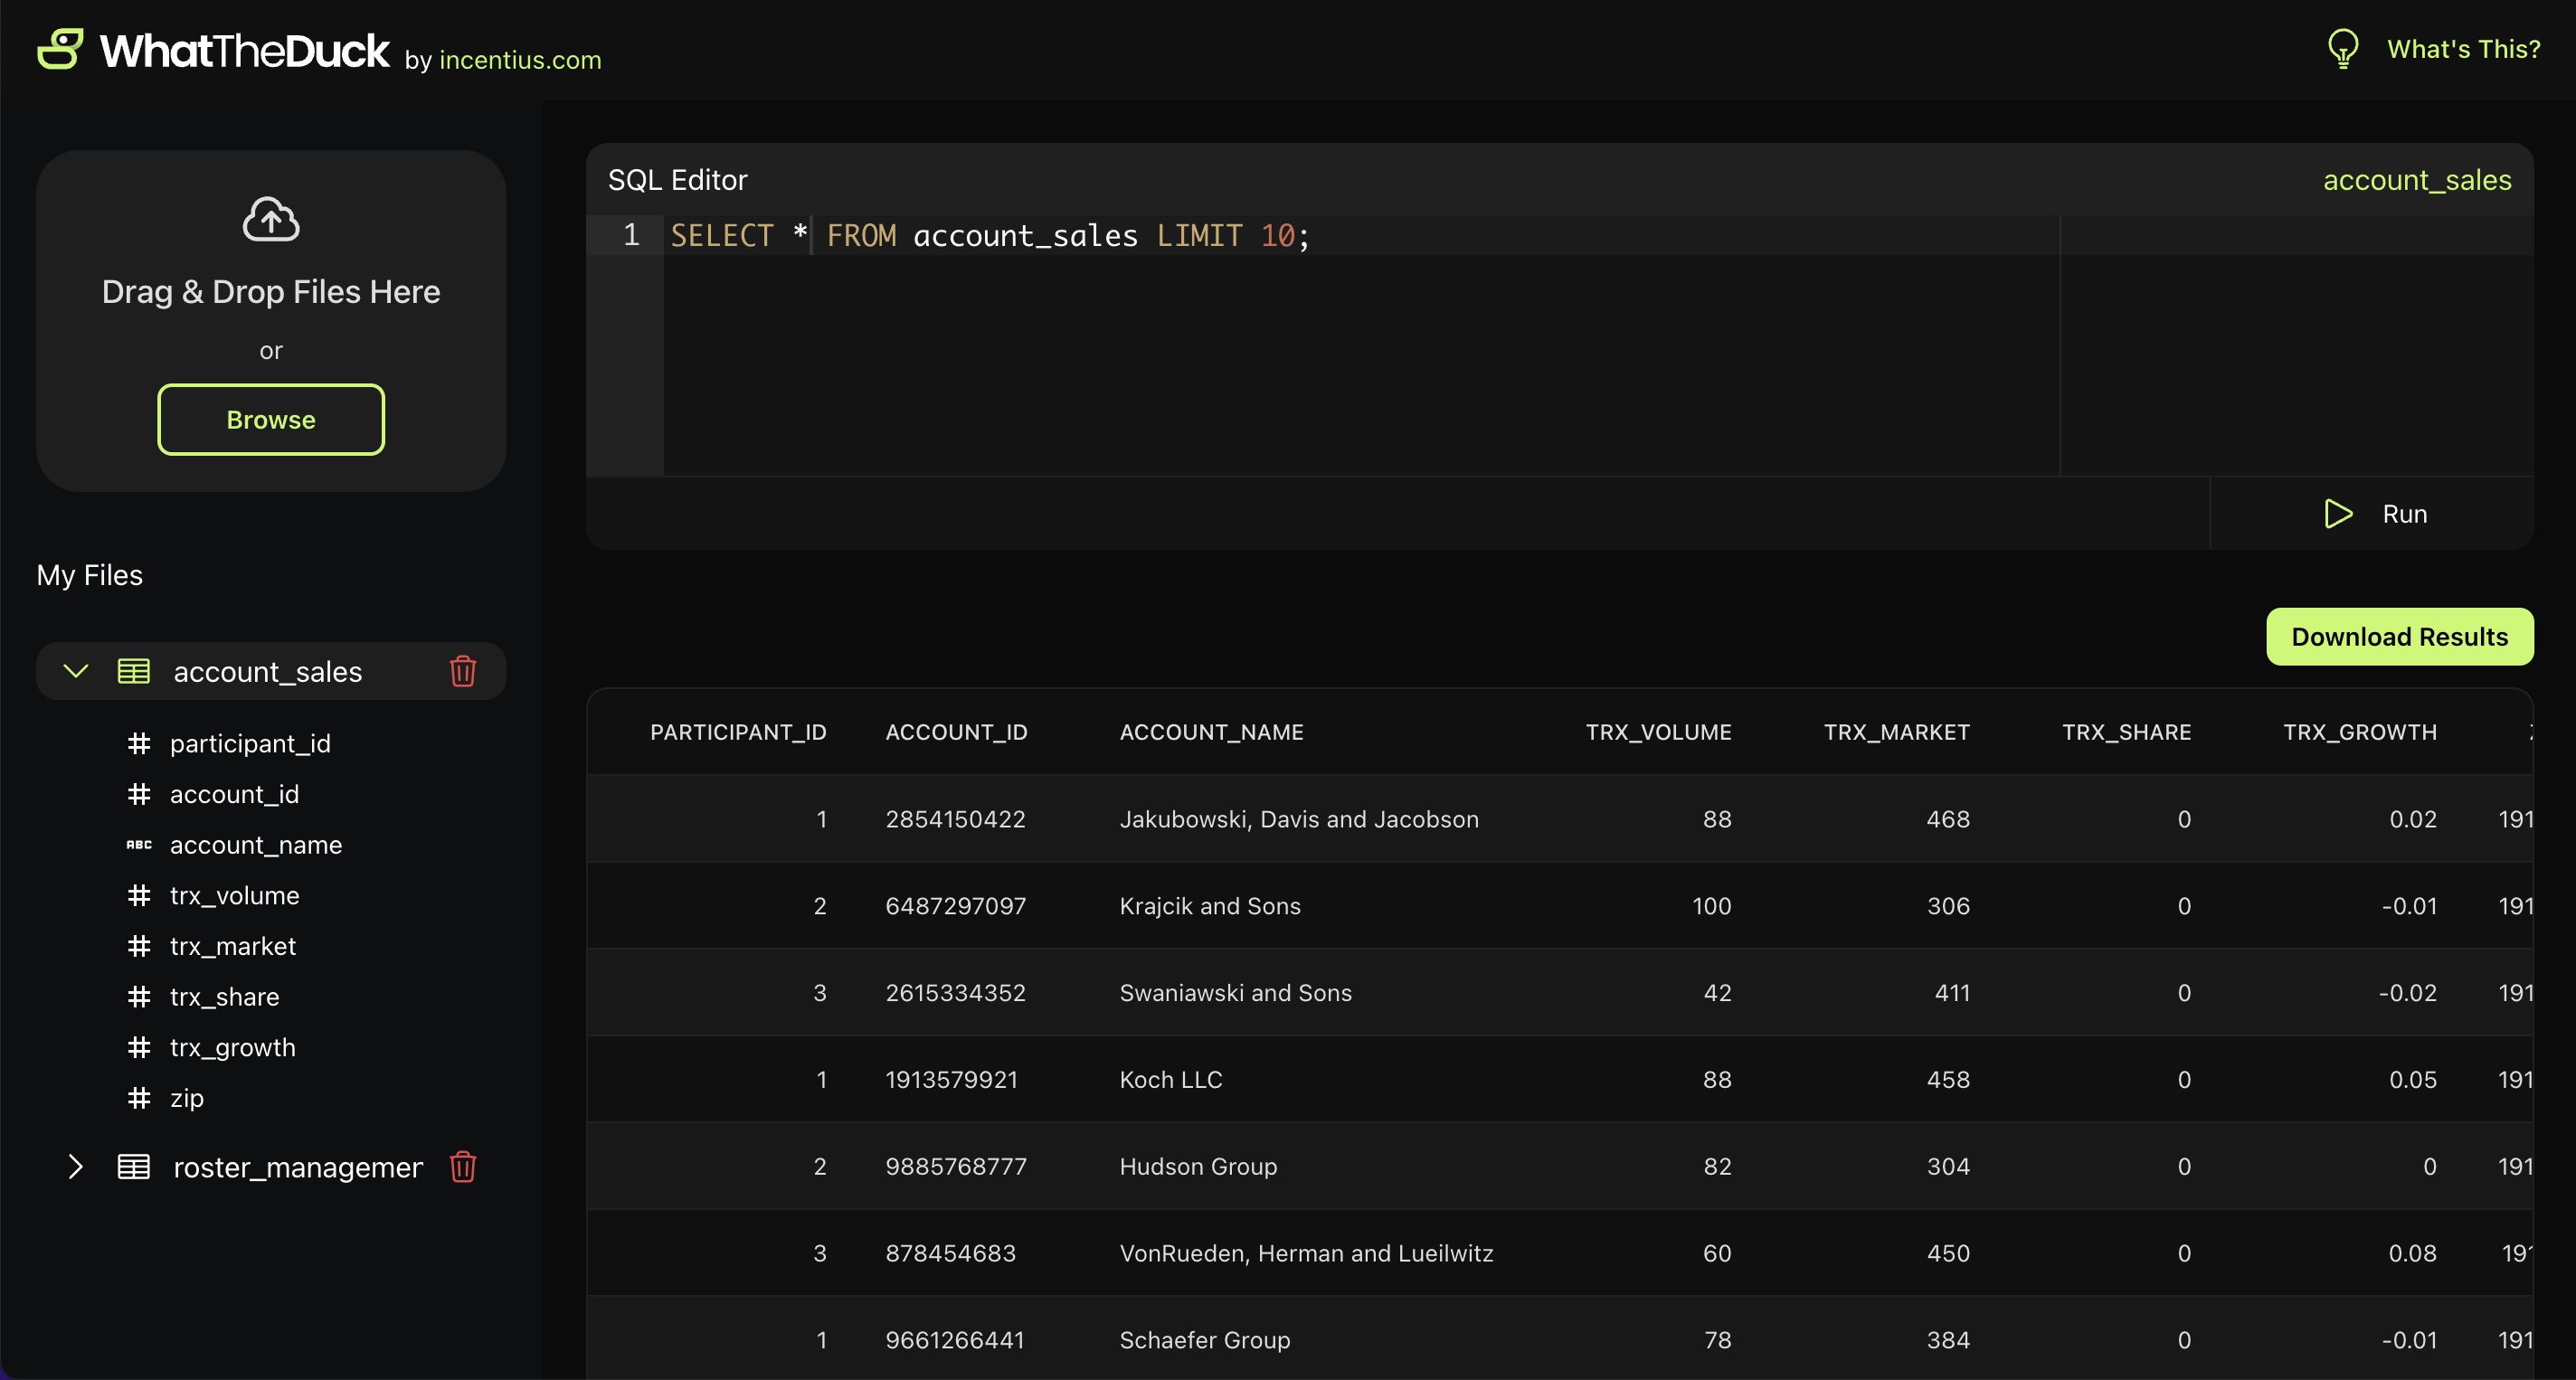Image resolution: width=2576 pixels, height=1380 pixels.
Task: Click account ID 9885768777
Action: click(955, 1167)
